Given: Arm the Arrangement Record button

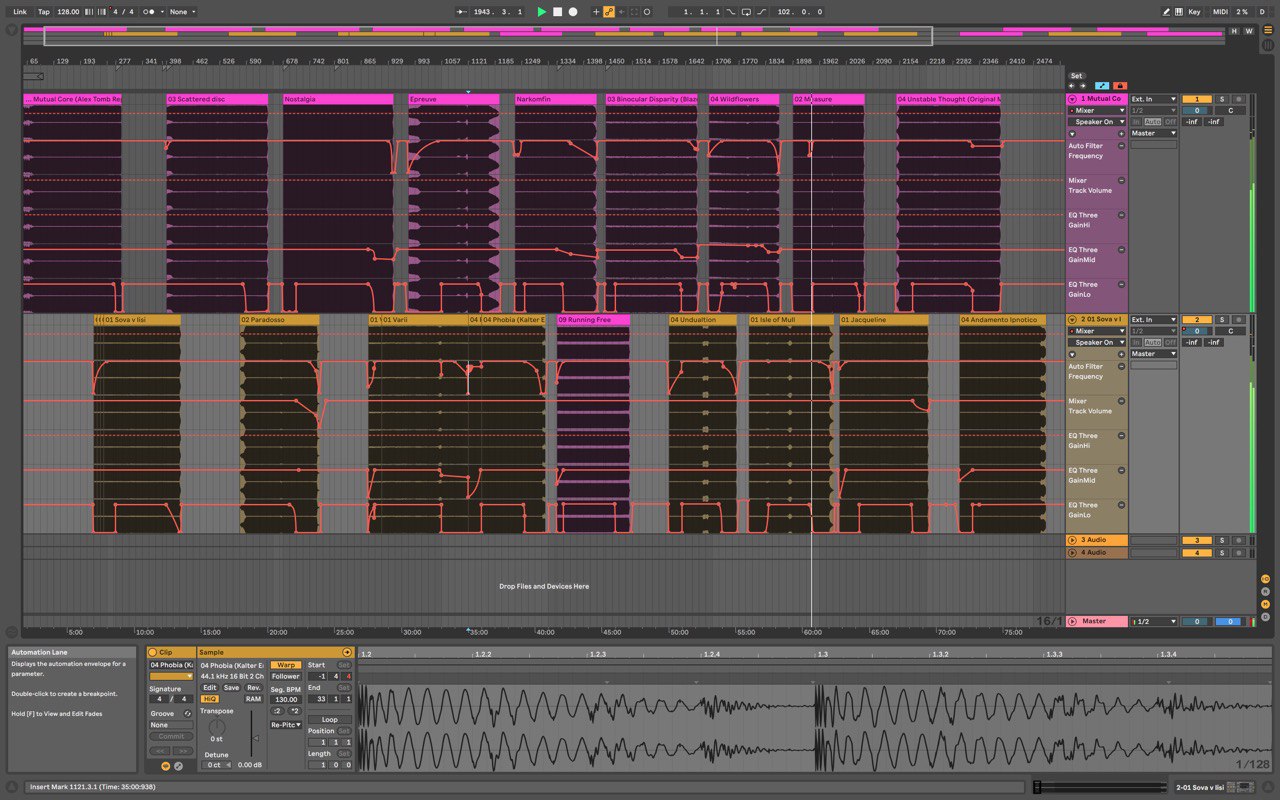Looking at the screenshot, I should [x=573, y=12].
